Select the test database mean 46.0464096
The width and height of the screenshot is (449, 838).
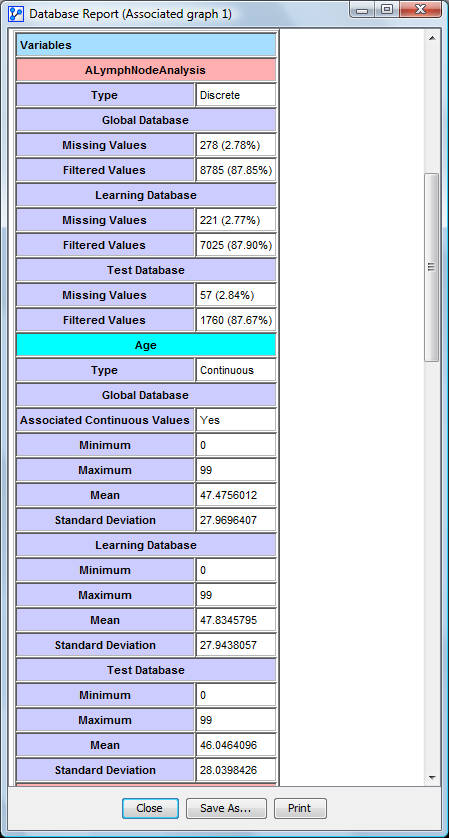236,745
